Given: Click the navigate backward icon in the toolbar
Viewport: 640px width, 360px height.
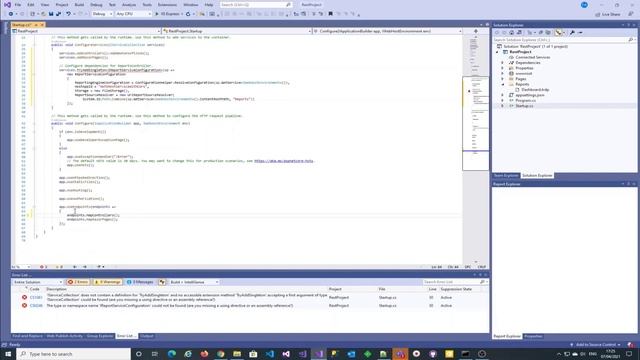Looking at the screenshot, I should (11, 14).
